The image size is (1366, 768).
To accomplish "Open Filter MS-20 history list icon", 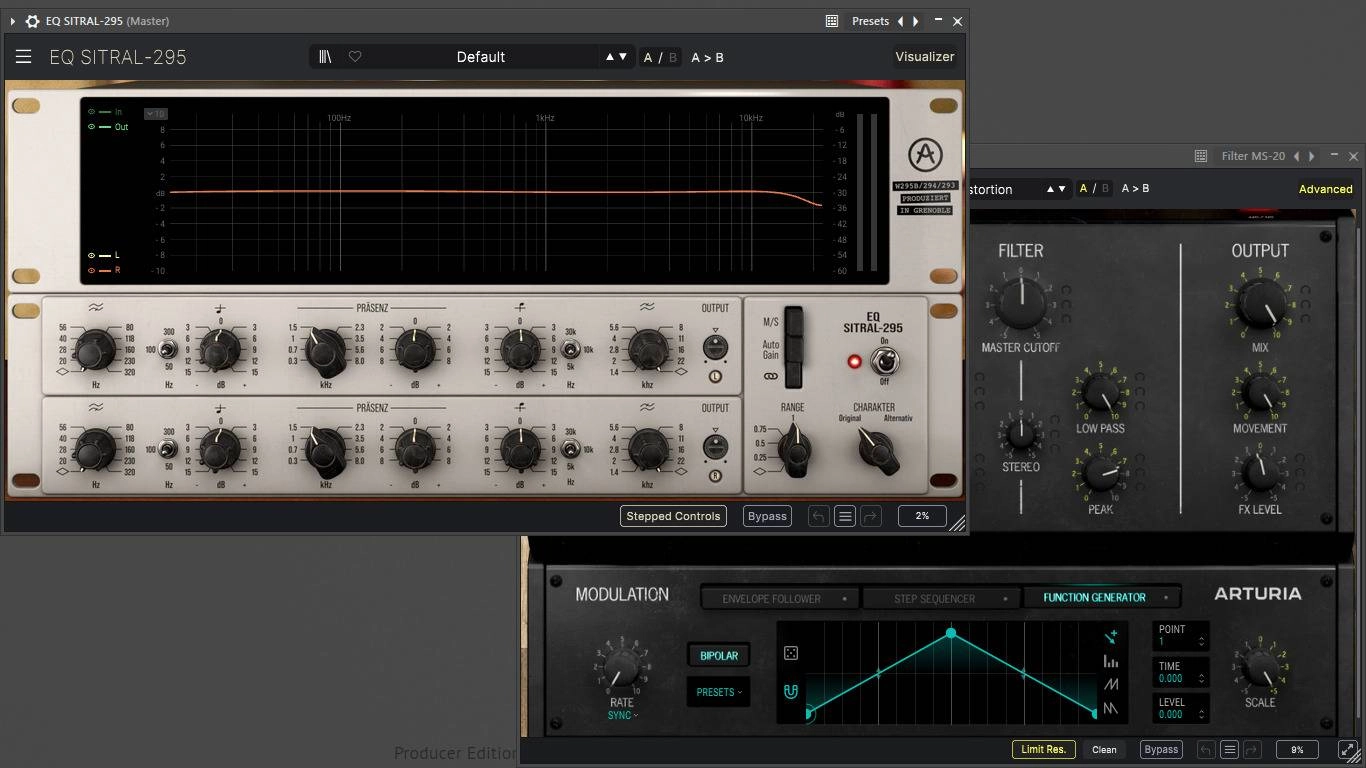I will point(1230,749).
